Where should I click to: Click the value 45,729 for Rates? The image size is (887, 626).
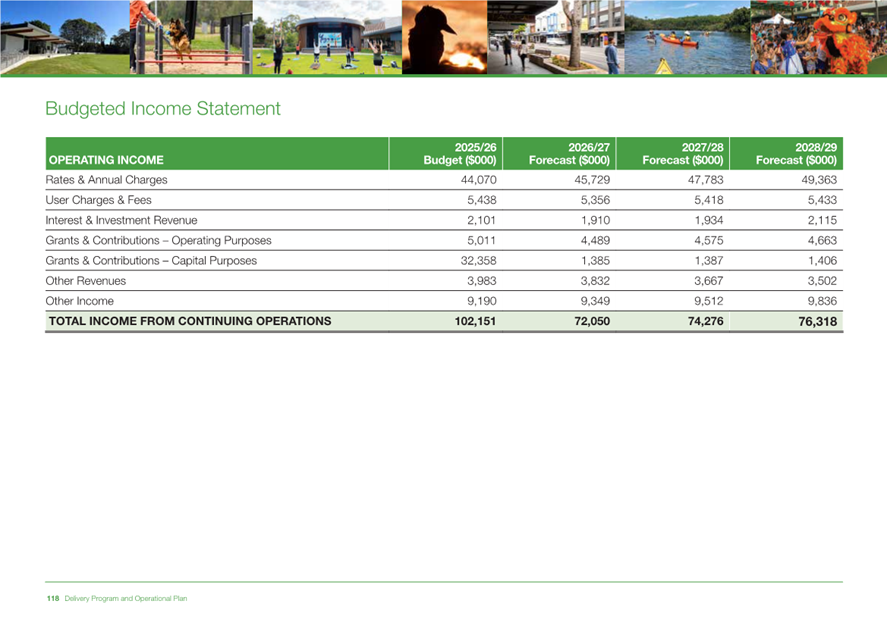pos(592,180)
